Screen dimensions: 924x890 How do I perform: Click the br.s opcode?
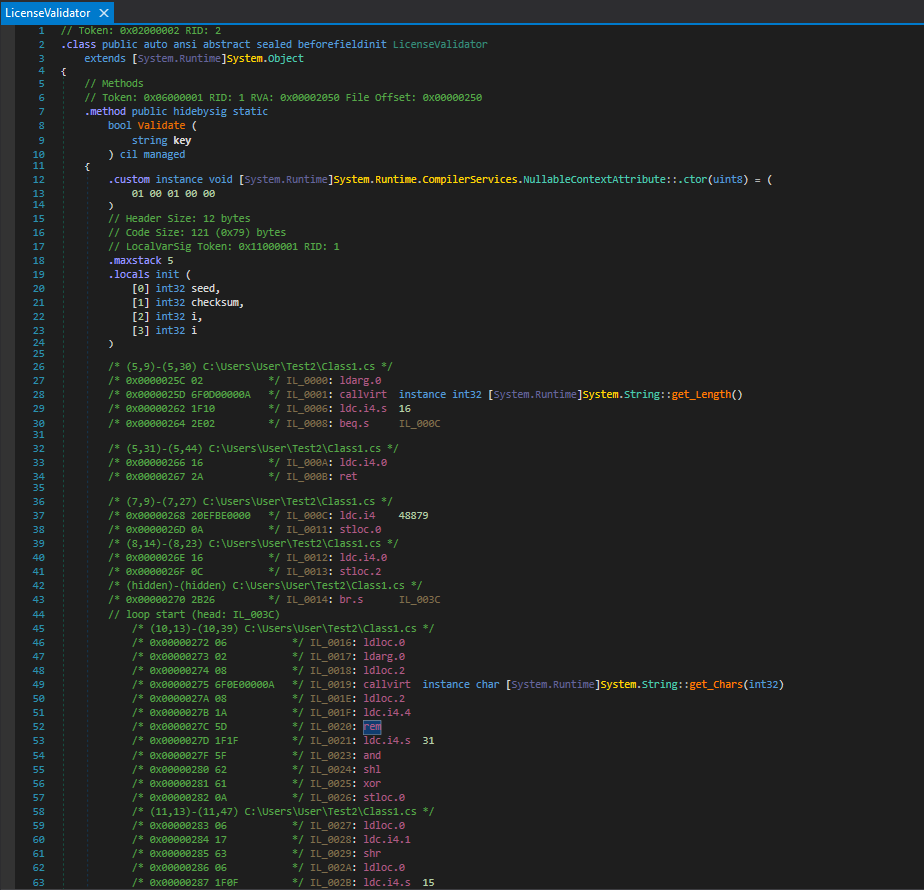[351, 599]
